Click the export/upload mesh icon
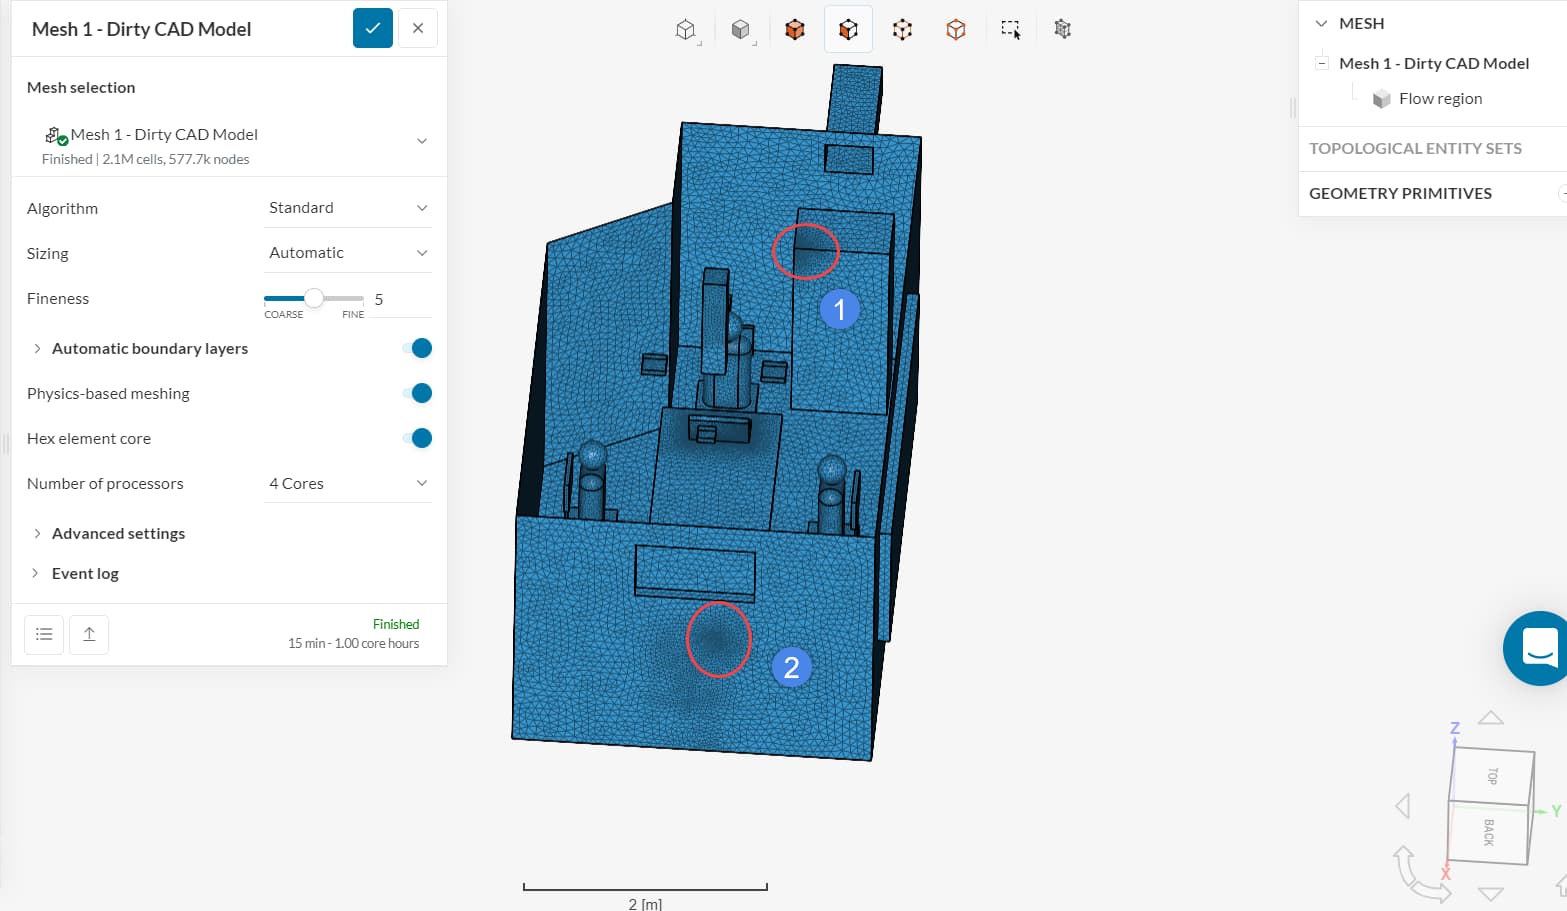 pyautogui.click(x=88, y=634)
